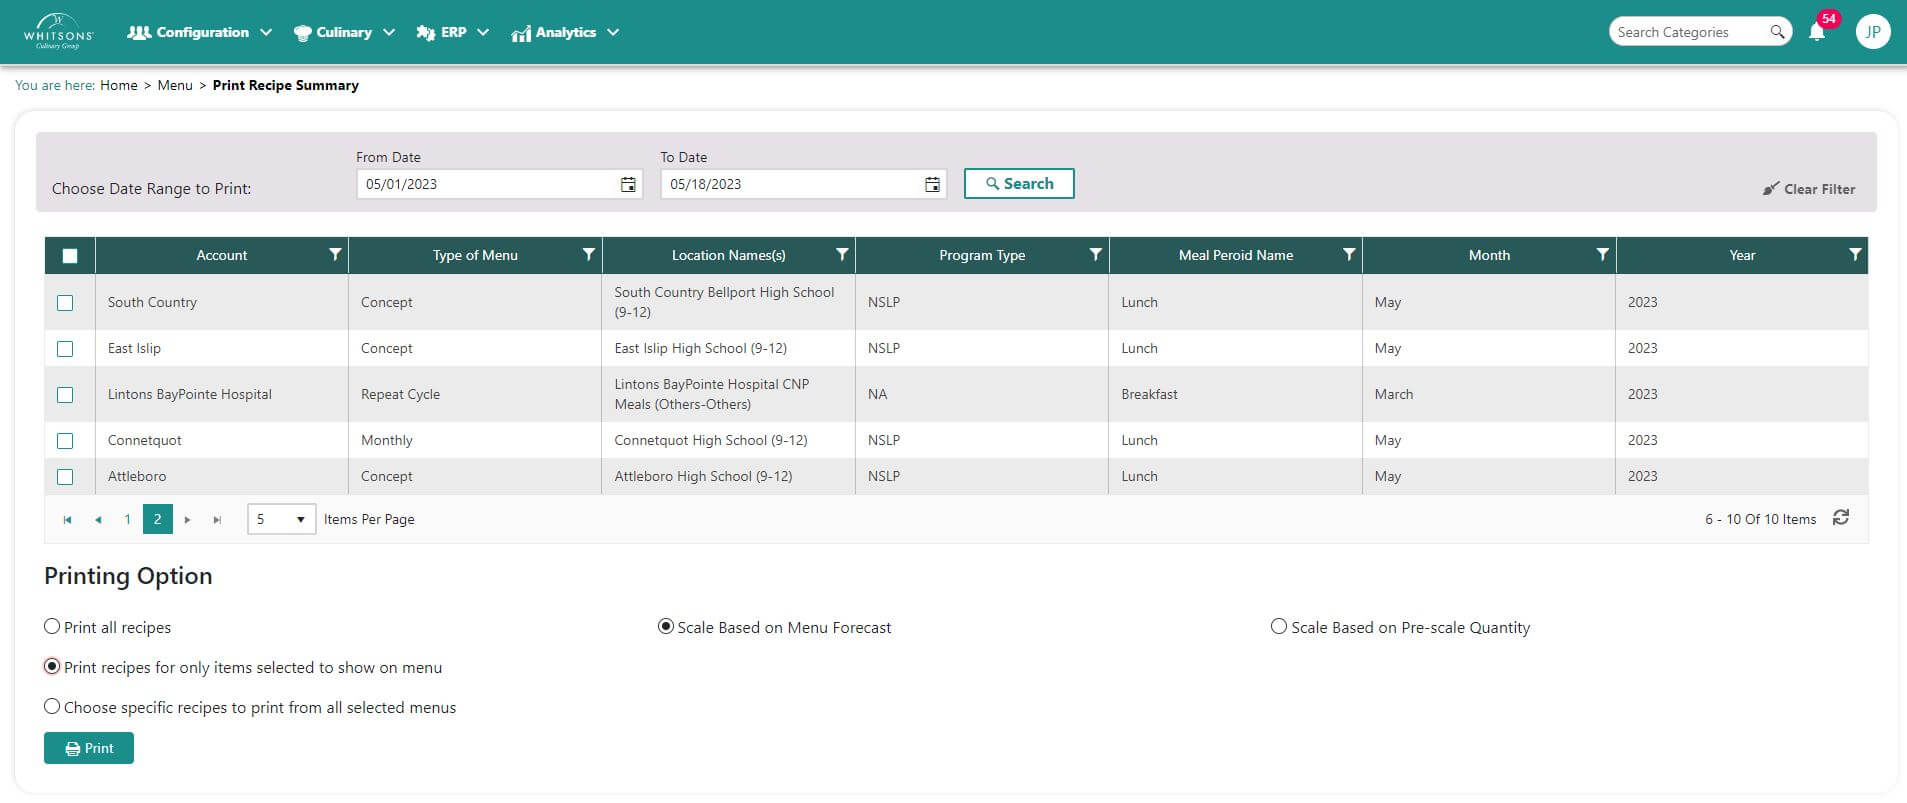This screenshot has width=1907, height=803.
Task: Open the From Date calendar picker
Action: pos(628,184)
